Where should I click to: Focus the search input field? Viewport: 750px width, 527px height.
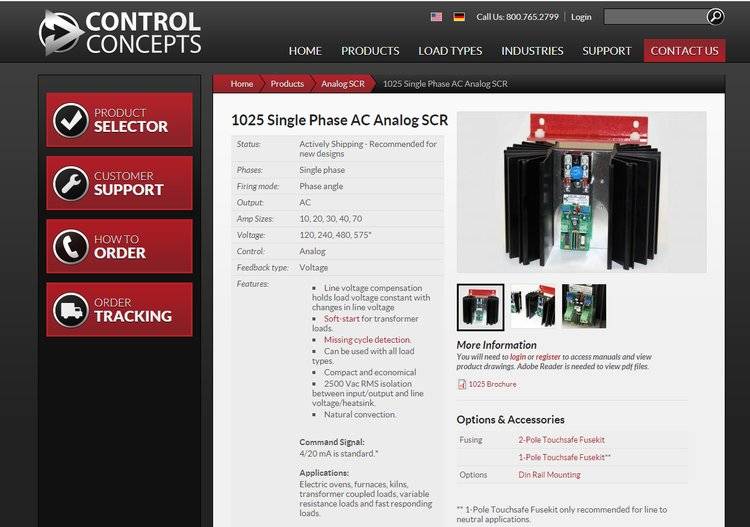tap(655, 17)
